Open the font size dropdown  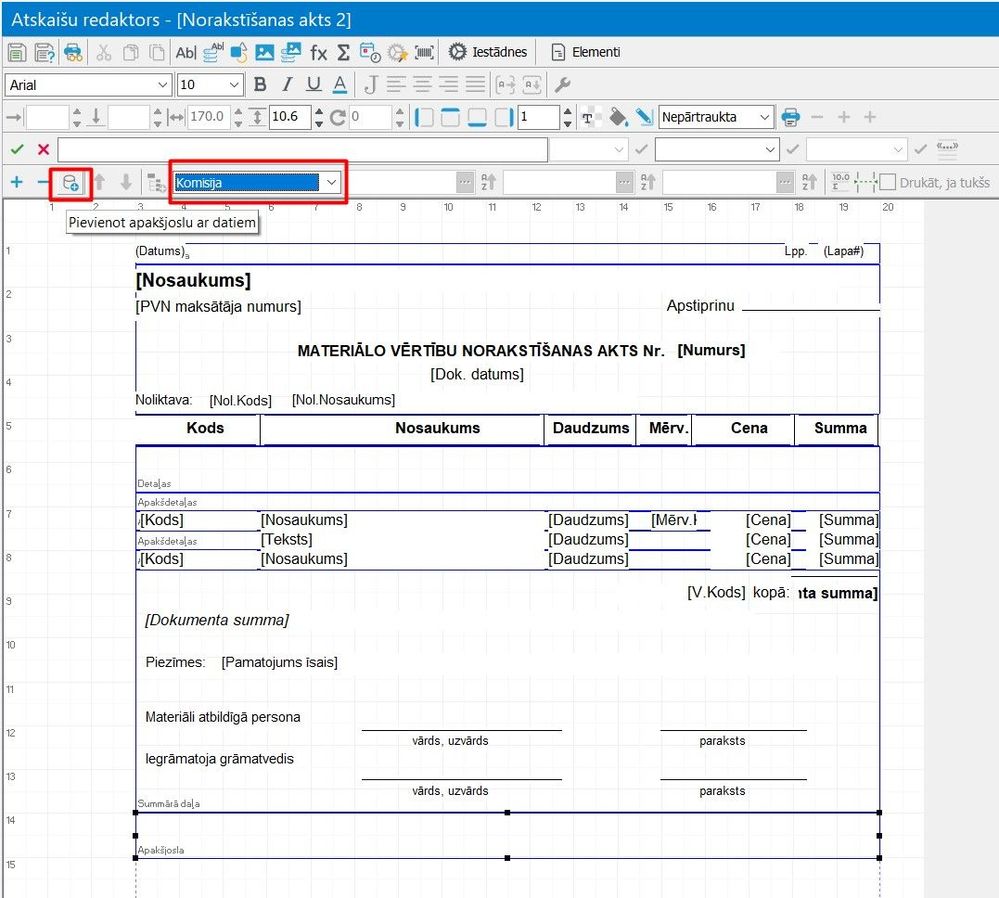pyautogui.click(x=235, y=85)
